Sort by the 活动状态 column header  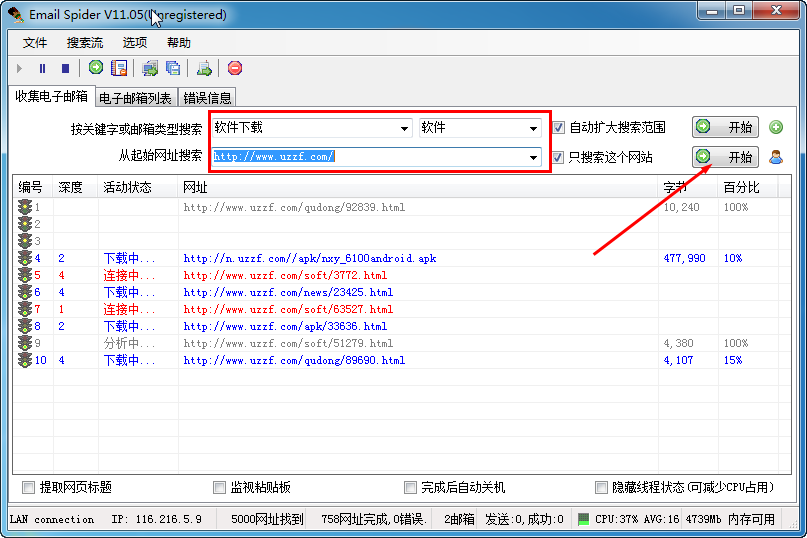(x=138, y=187)
